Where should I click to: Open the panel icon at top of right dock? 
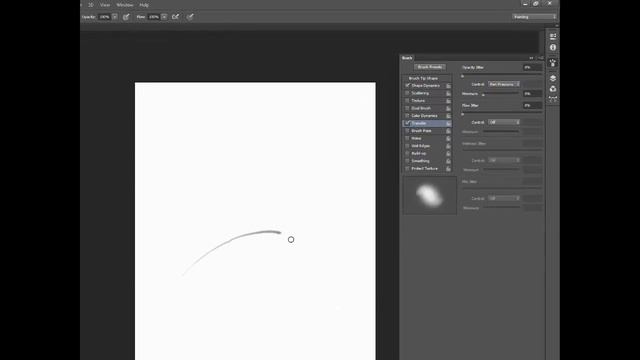[553, 36]
